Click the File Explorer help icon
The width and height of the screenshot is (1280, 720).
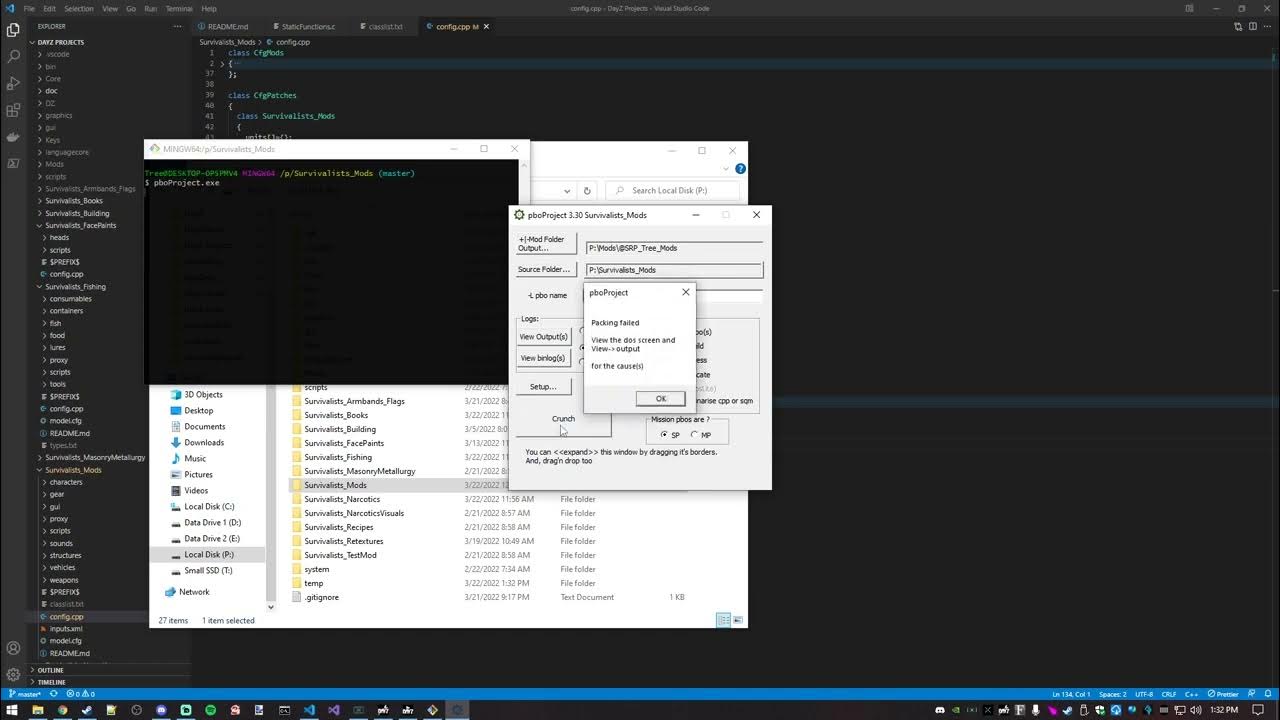click(x=740, y=169)
